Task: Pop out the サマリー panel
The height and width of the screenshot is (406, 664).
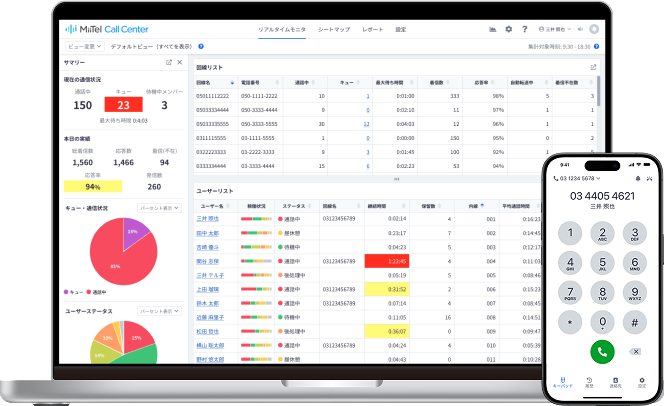Action: (x=168, y=62)
